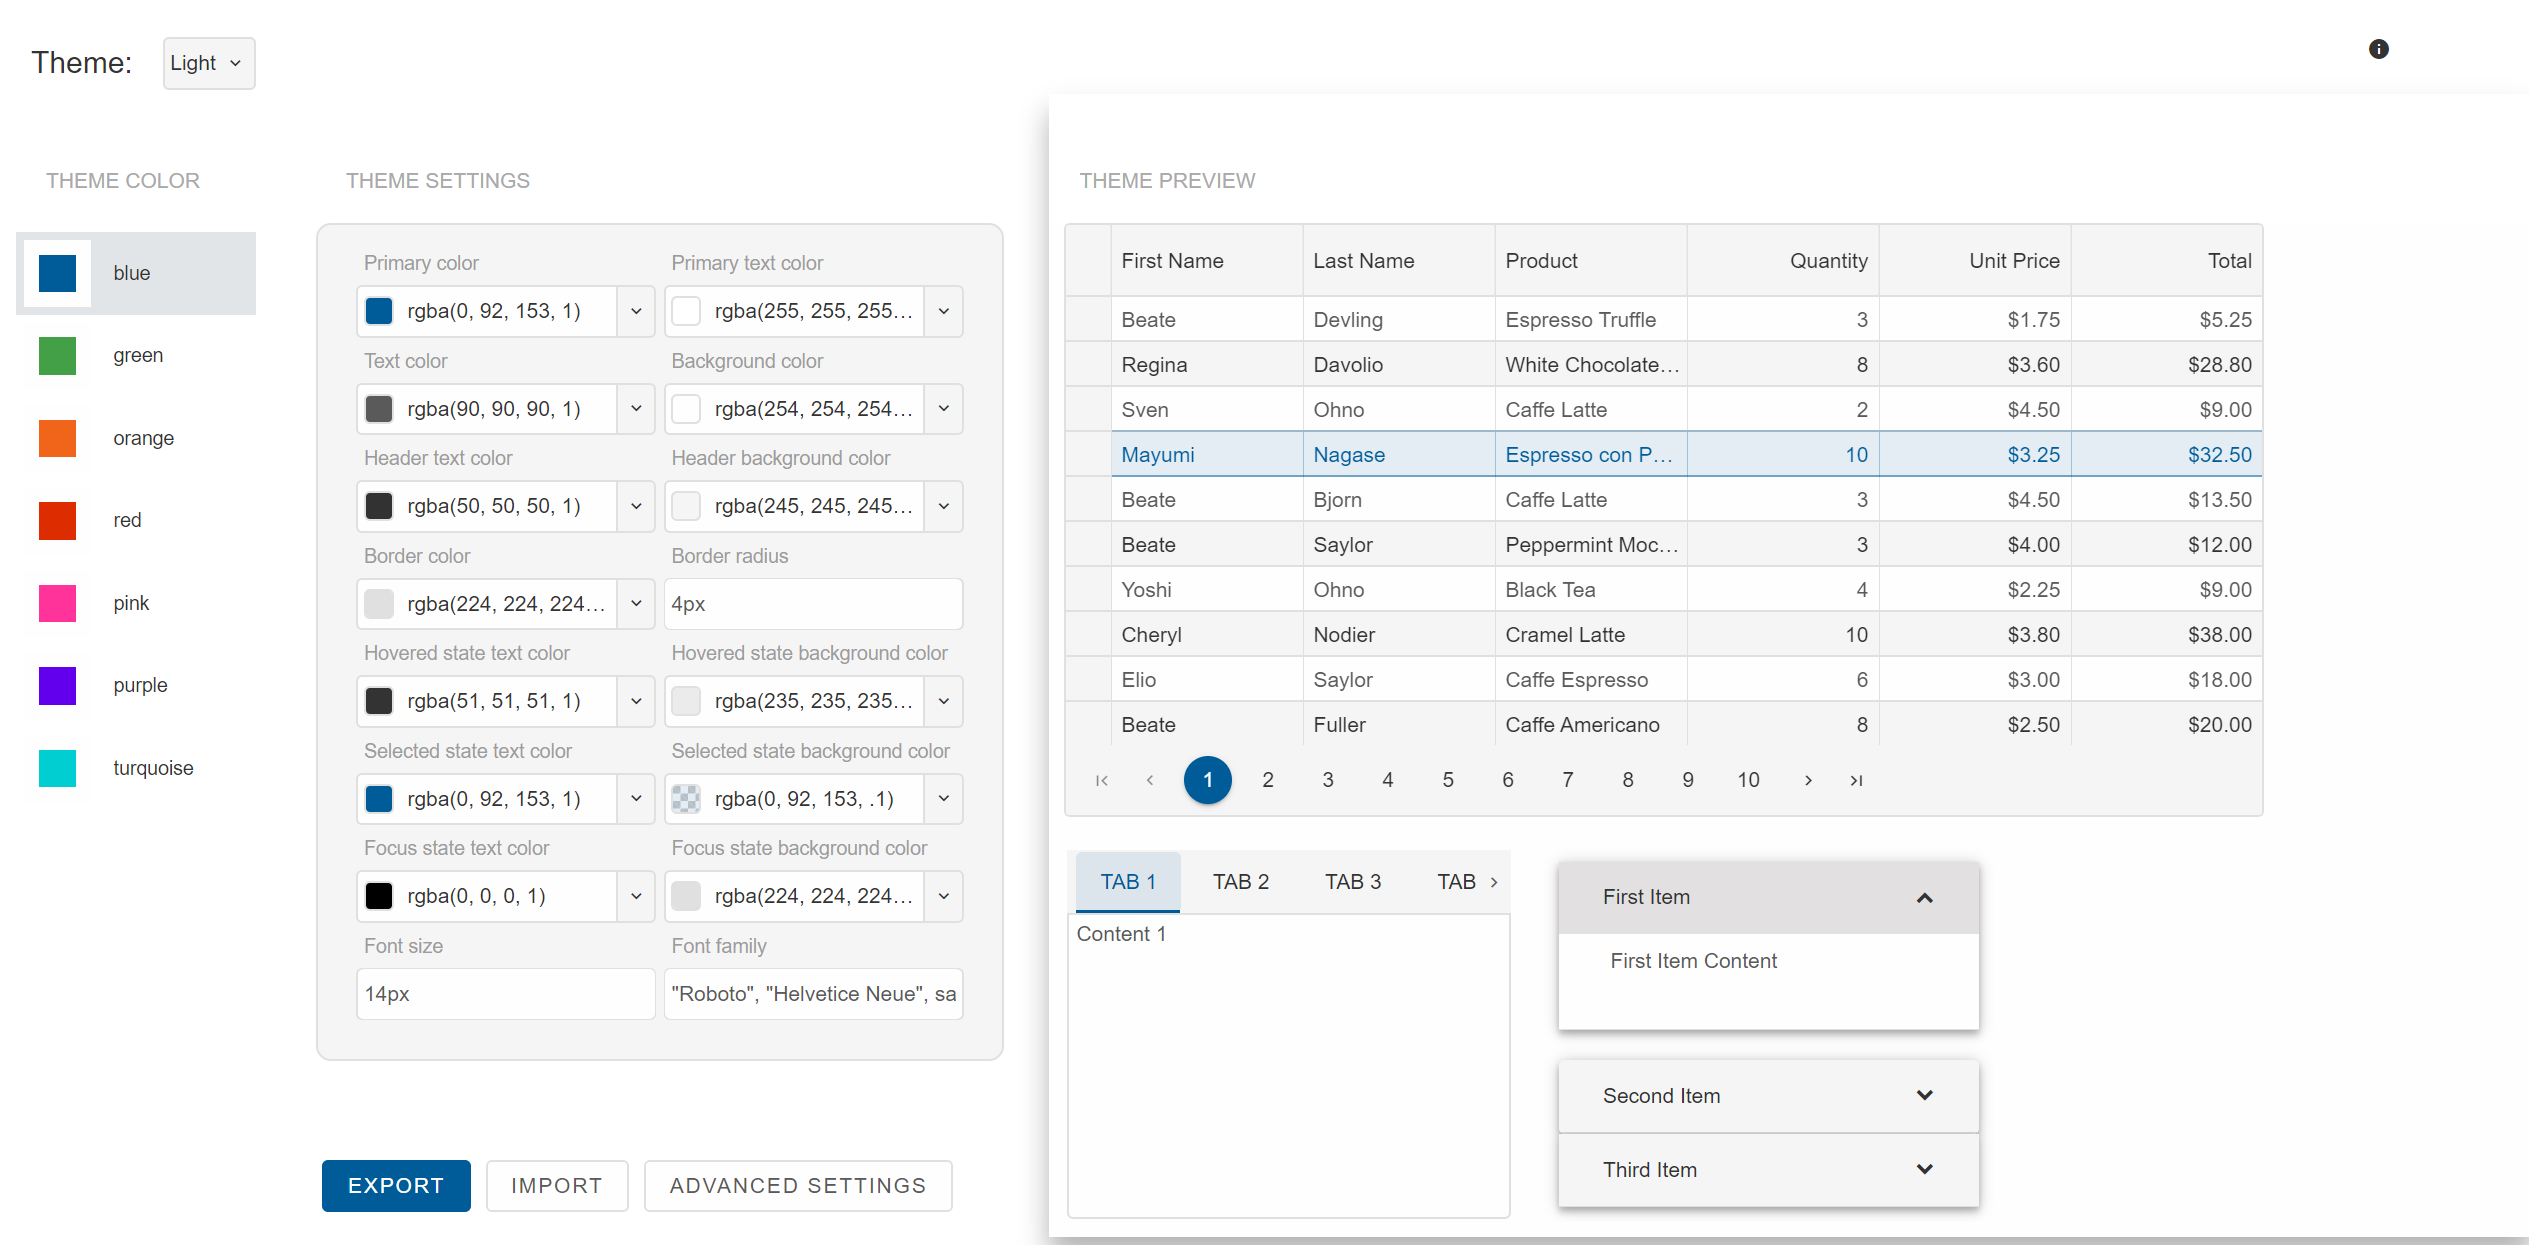Open the Theme Light dropdown
2529x1245 pixels.
click(x=209, y=63)
